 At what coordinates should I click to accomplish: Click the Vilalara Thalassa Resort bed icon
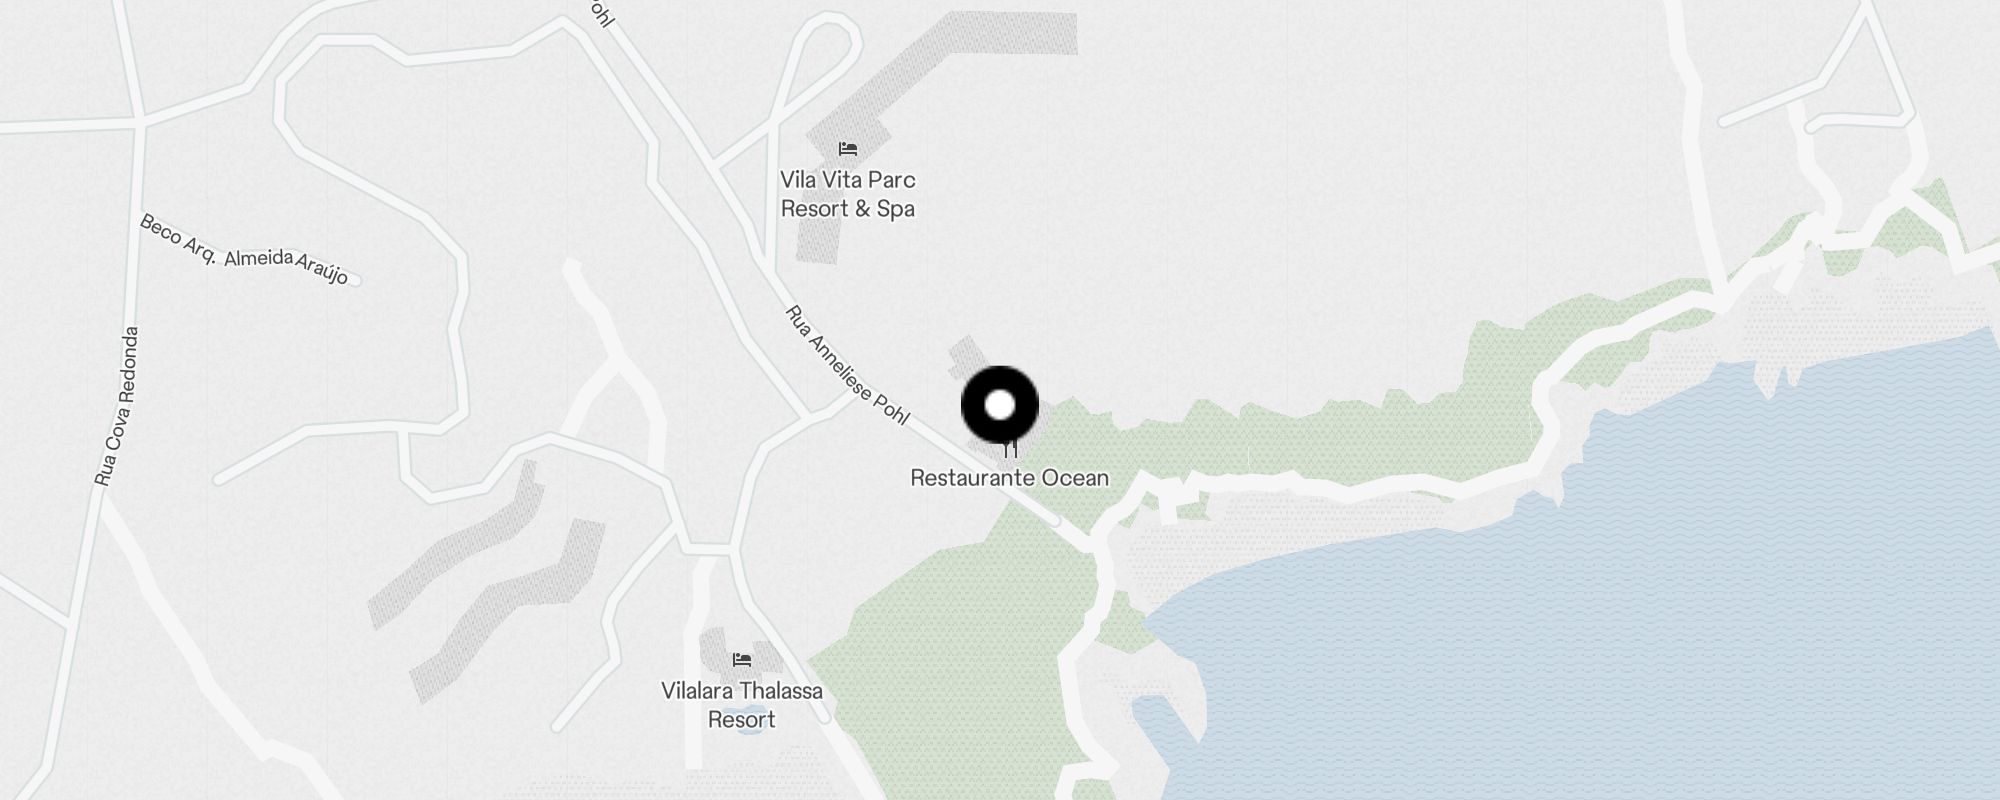(742, 660)
